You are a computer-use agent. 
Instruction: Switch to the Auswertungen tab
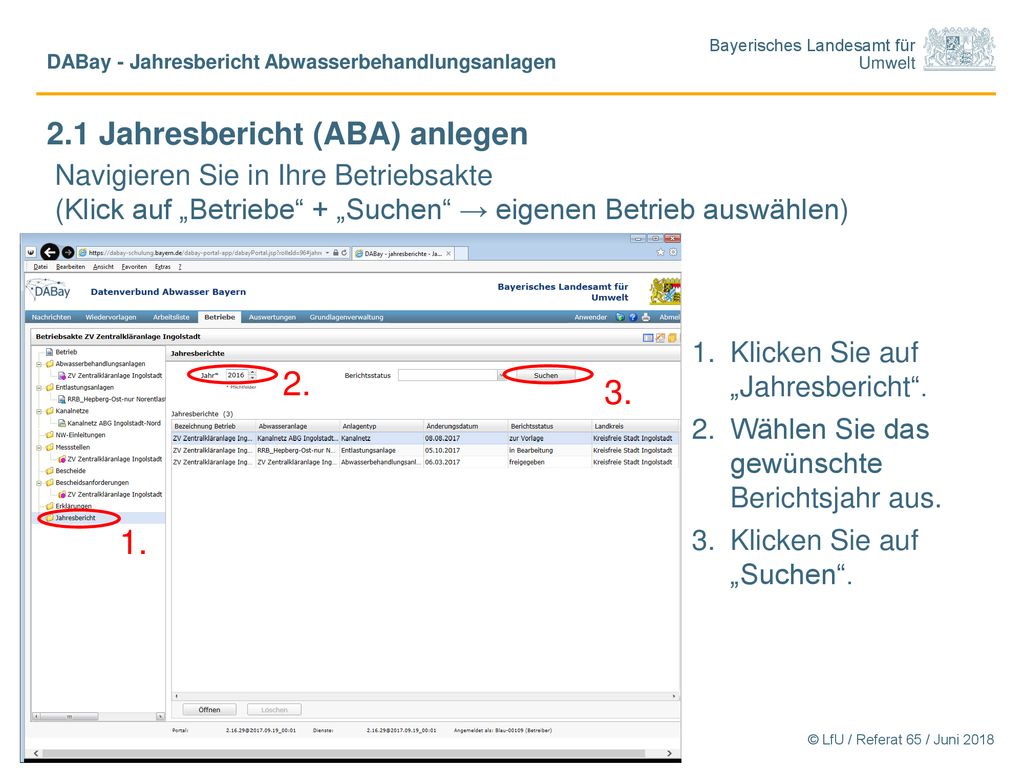pyautogui.click(x=272, y=317)
